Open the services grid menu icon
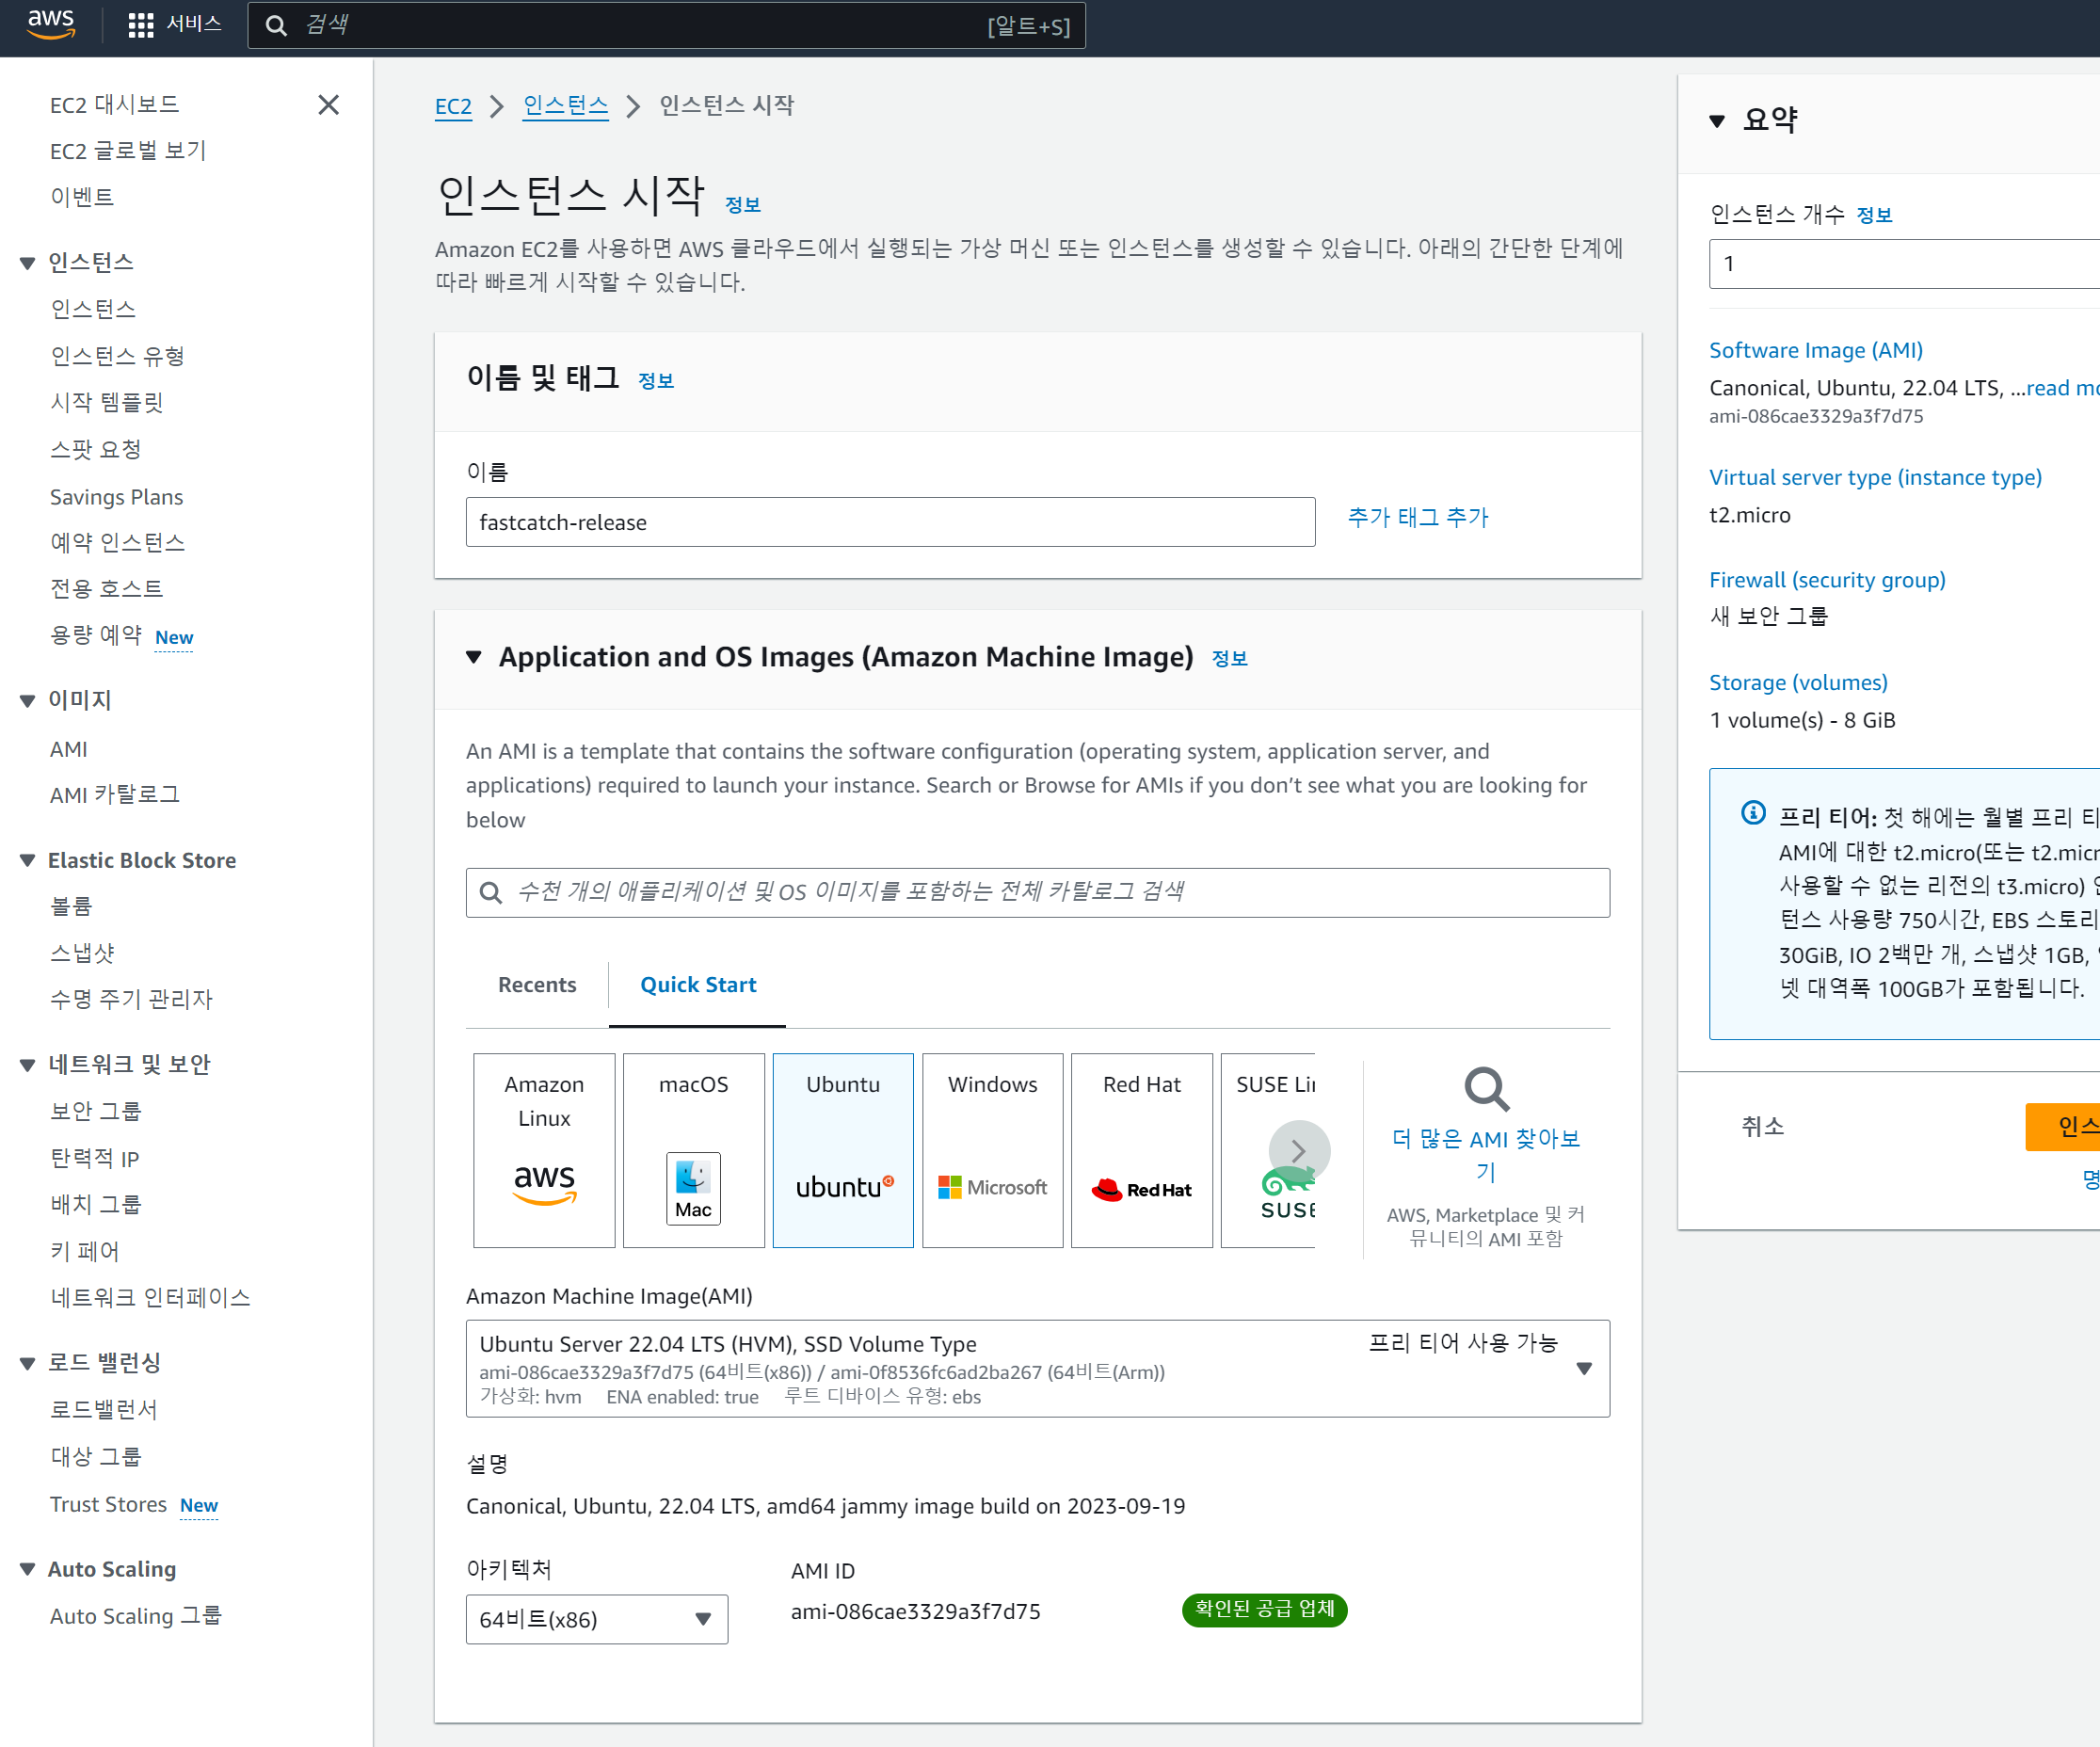2100x1747 pixels. tap(141, 25)
